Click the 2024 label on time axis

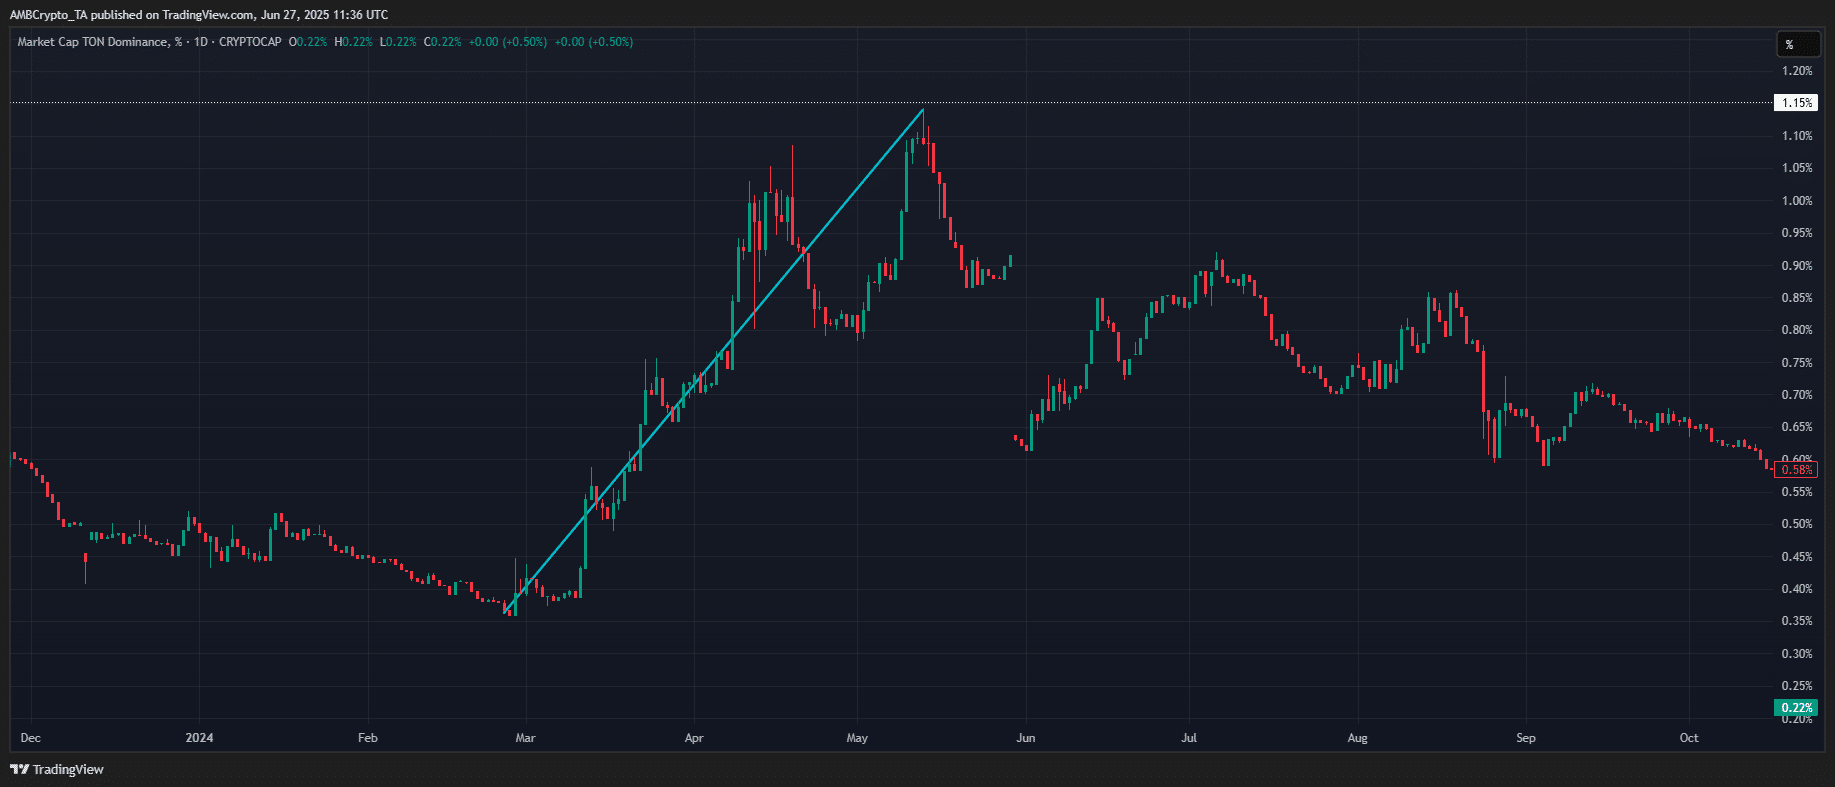click(200, 738)
